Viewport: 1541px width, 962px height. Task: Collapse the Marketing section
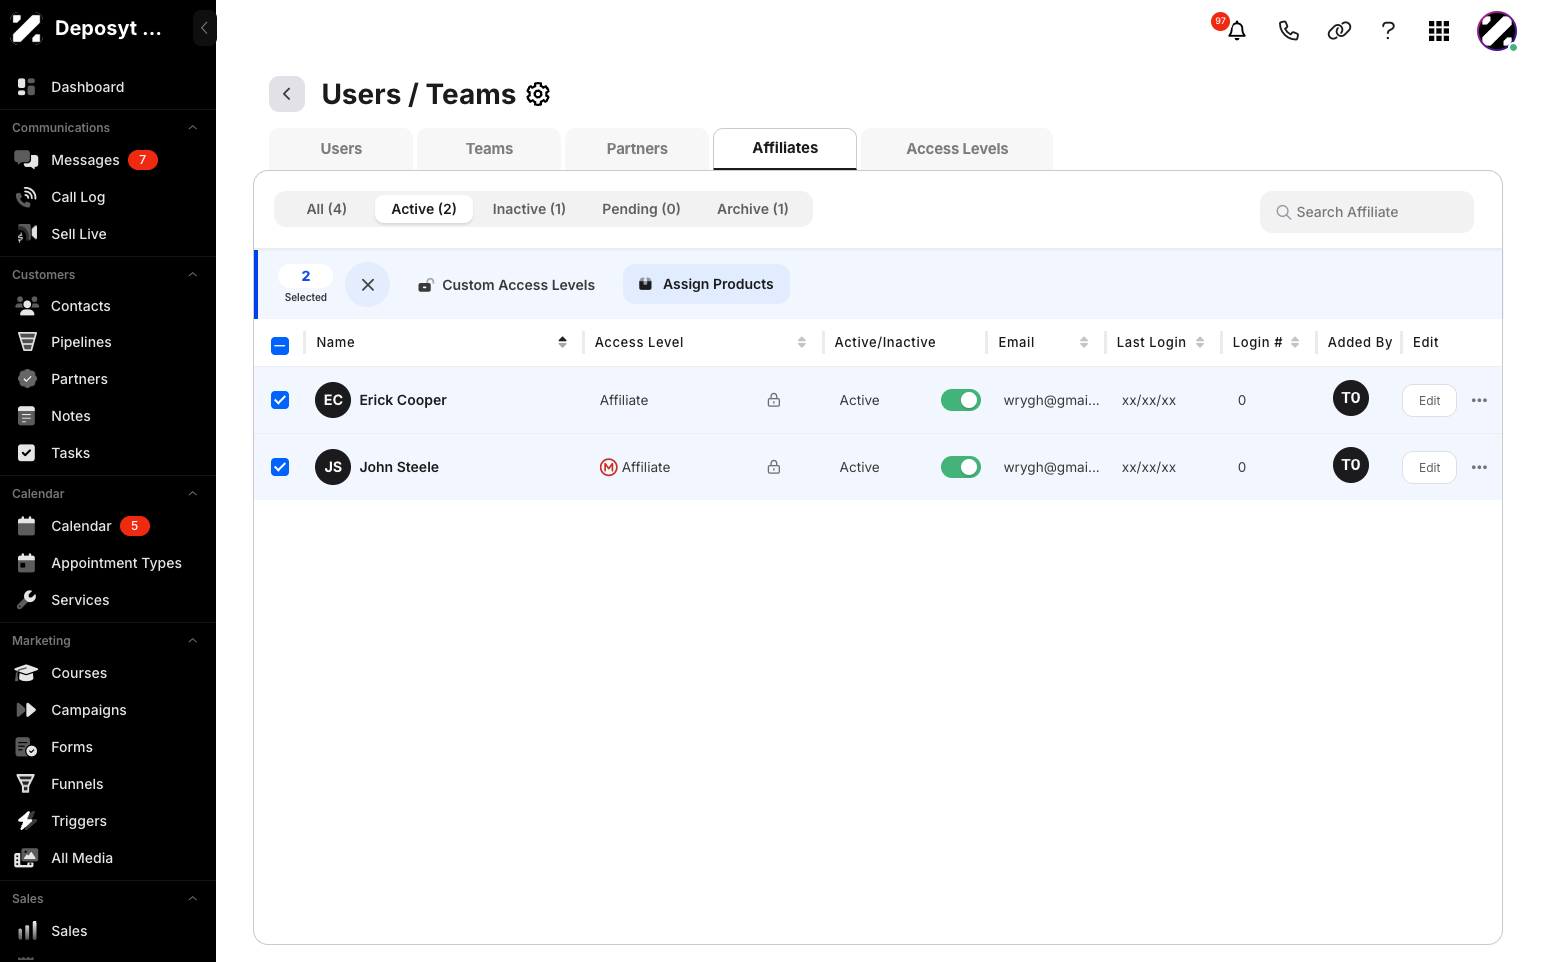click(x=193, y=641)
